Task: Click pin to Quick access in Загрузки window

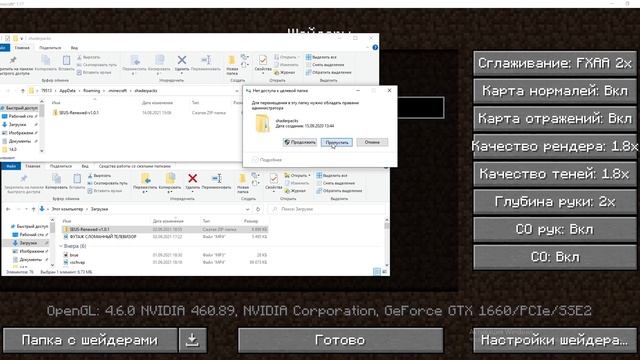Action: pyautogui.click(x=24, y=178)
